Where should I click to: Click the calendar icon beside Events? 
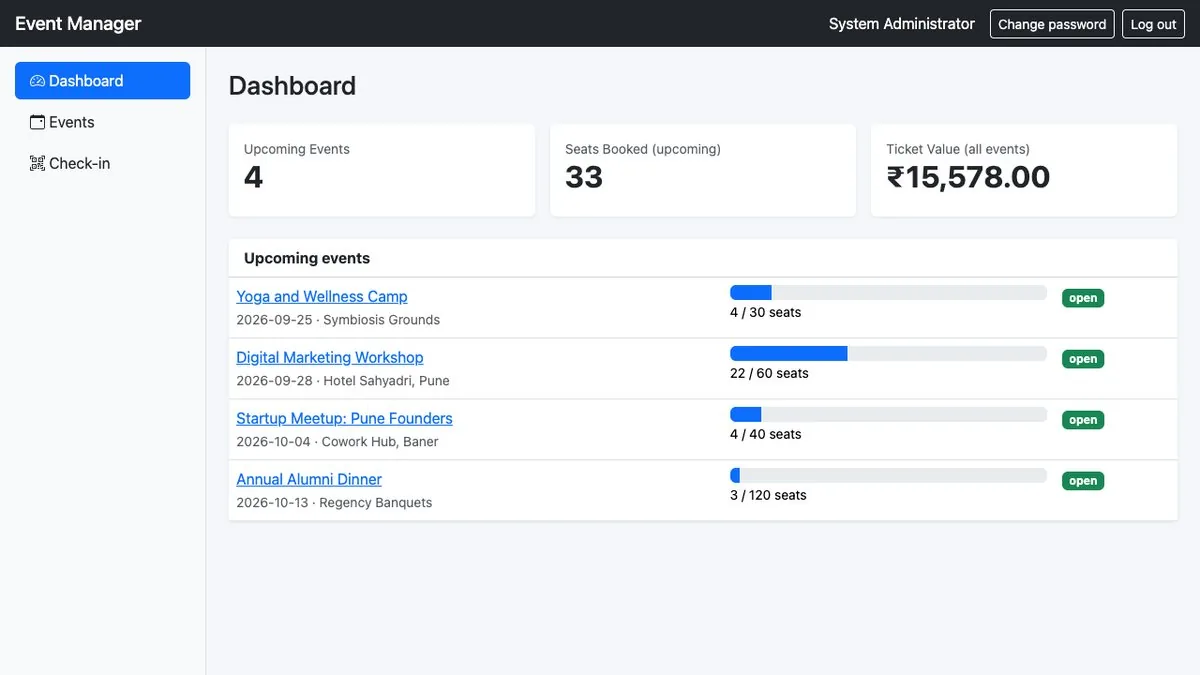pyautogui.click(x=37, y=122)
